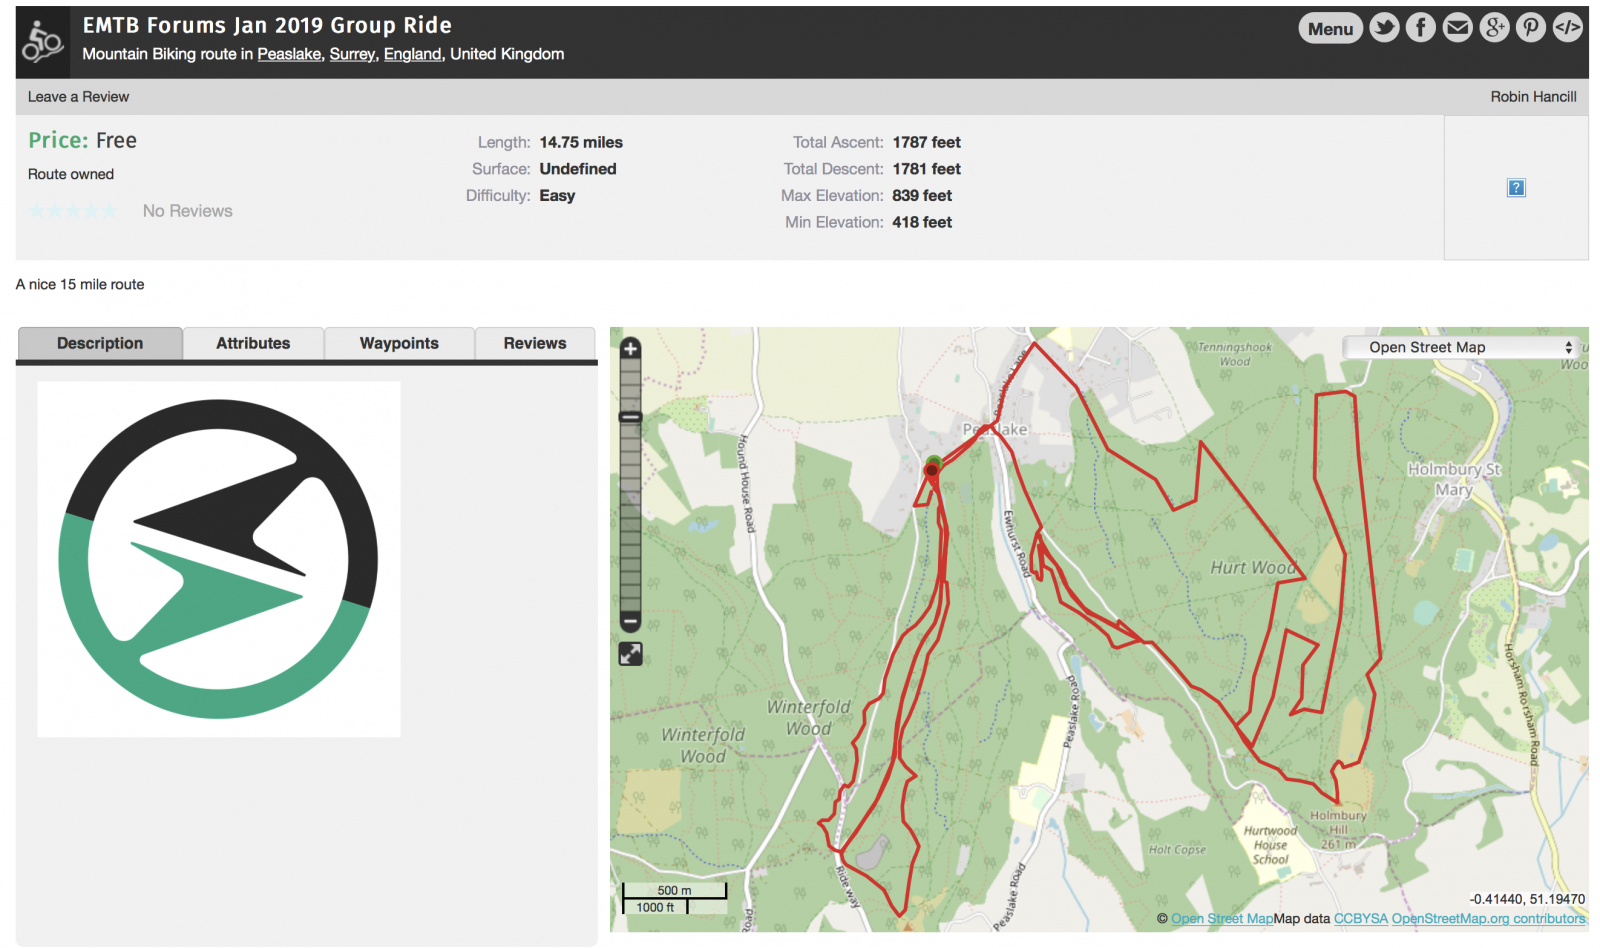Viewport: 1600px width, 948px height.
Task: Share route on Google Plus
Action: pyautogui.click(x=1495, y=28)
